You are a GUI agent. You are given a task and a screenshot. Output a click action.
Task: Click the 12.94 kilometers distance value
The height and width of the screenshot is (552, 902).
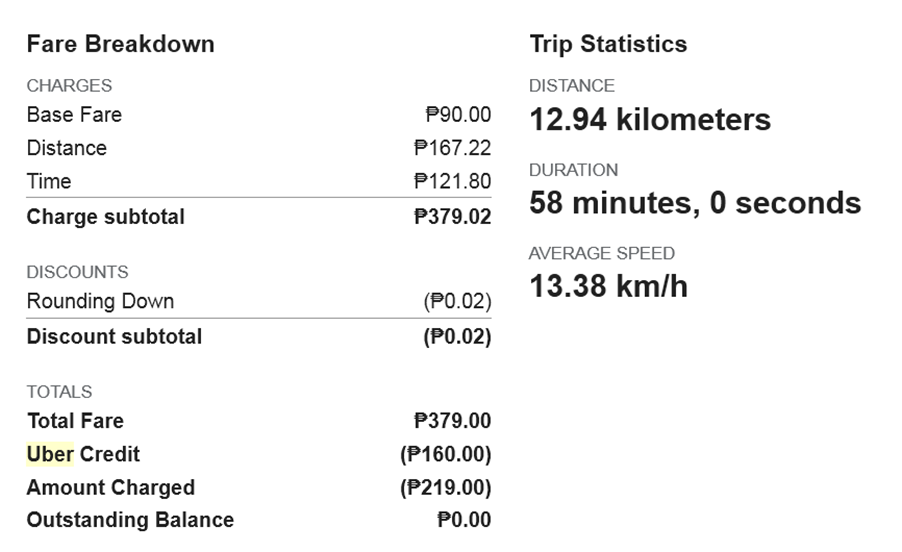pos(650,120)
